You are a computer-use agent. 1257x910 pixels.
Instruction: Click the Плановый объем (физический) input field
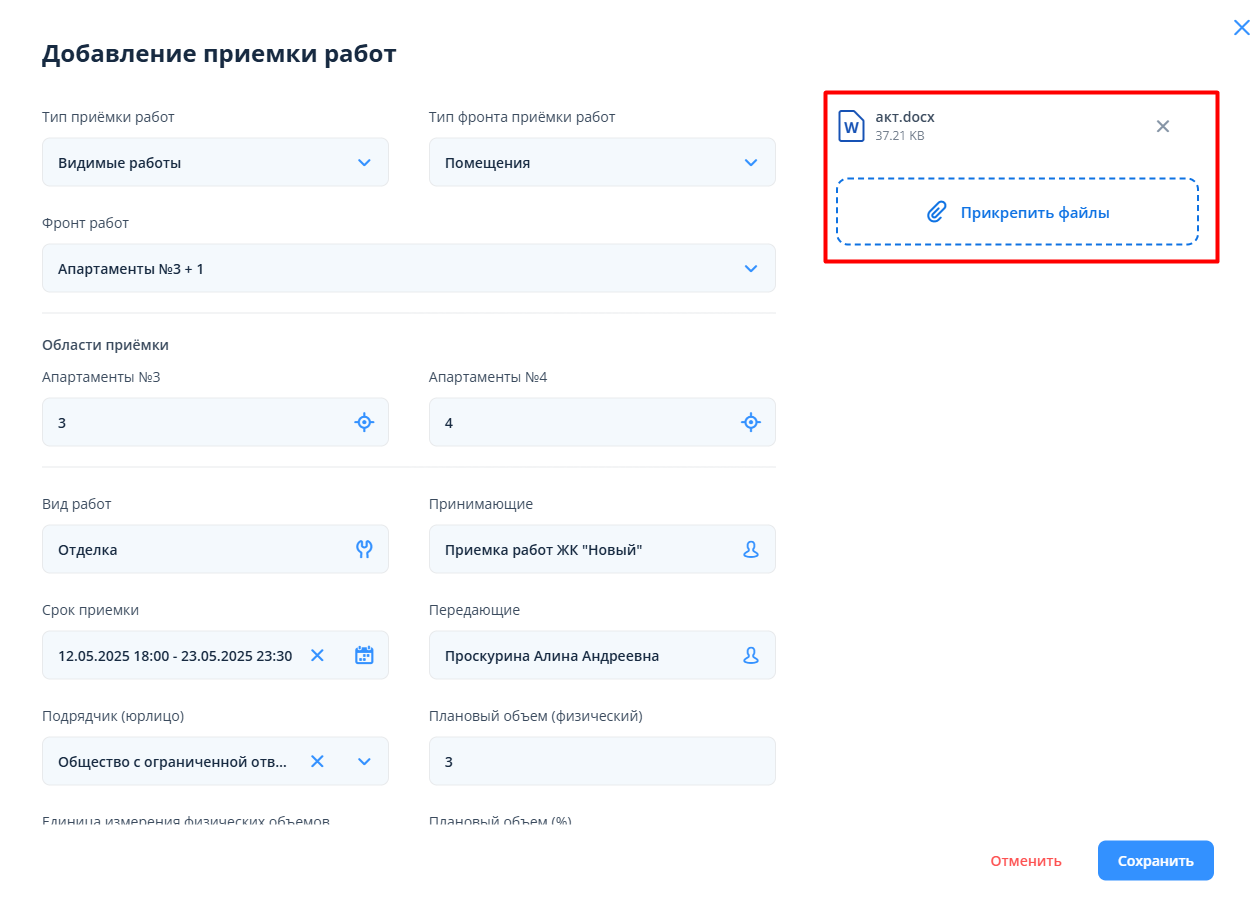click(x=601, y=761)
